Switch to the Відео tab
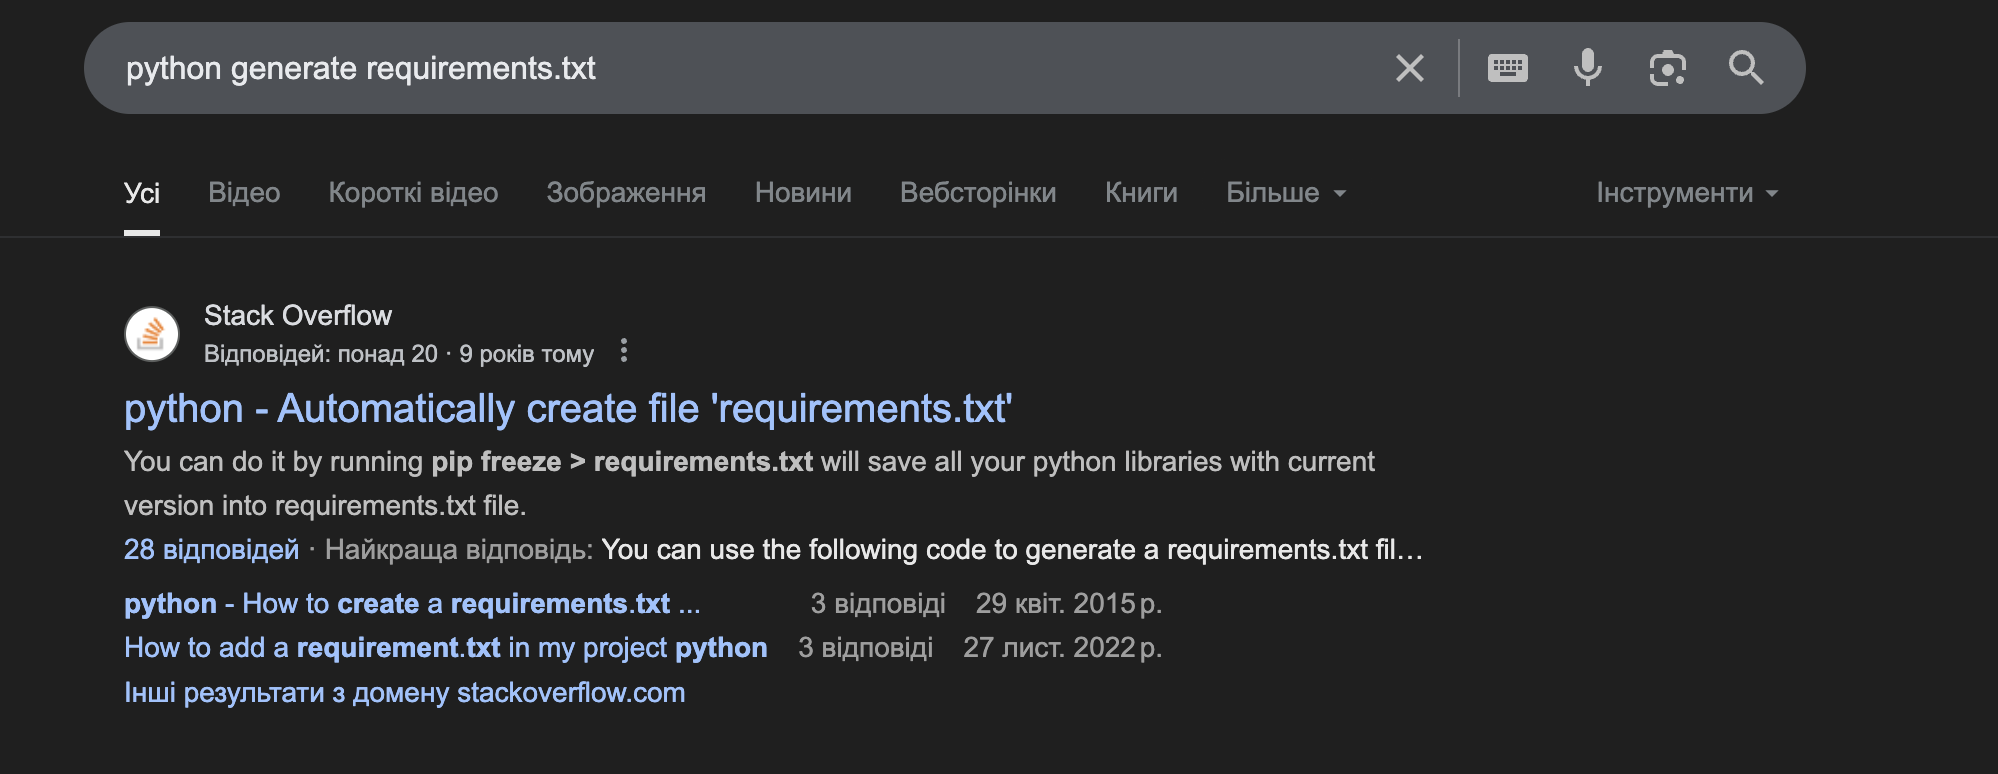Viewport: 1998px width, 774px height. pyautogui.click(x=244, y=193)
